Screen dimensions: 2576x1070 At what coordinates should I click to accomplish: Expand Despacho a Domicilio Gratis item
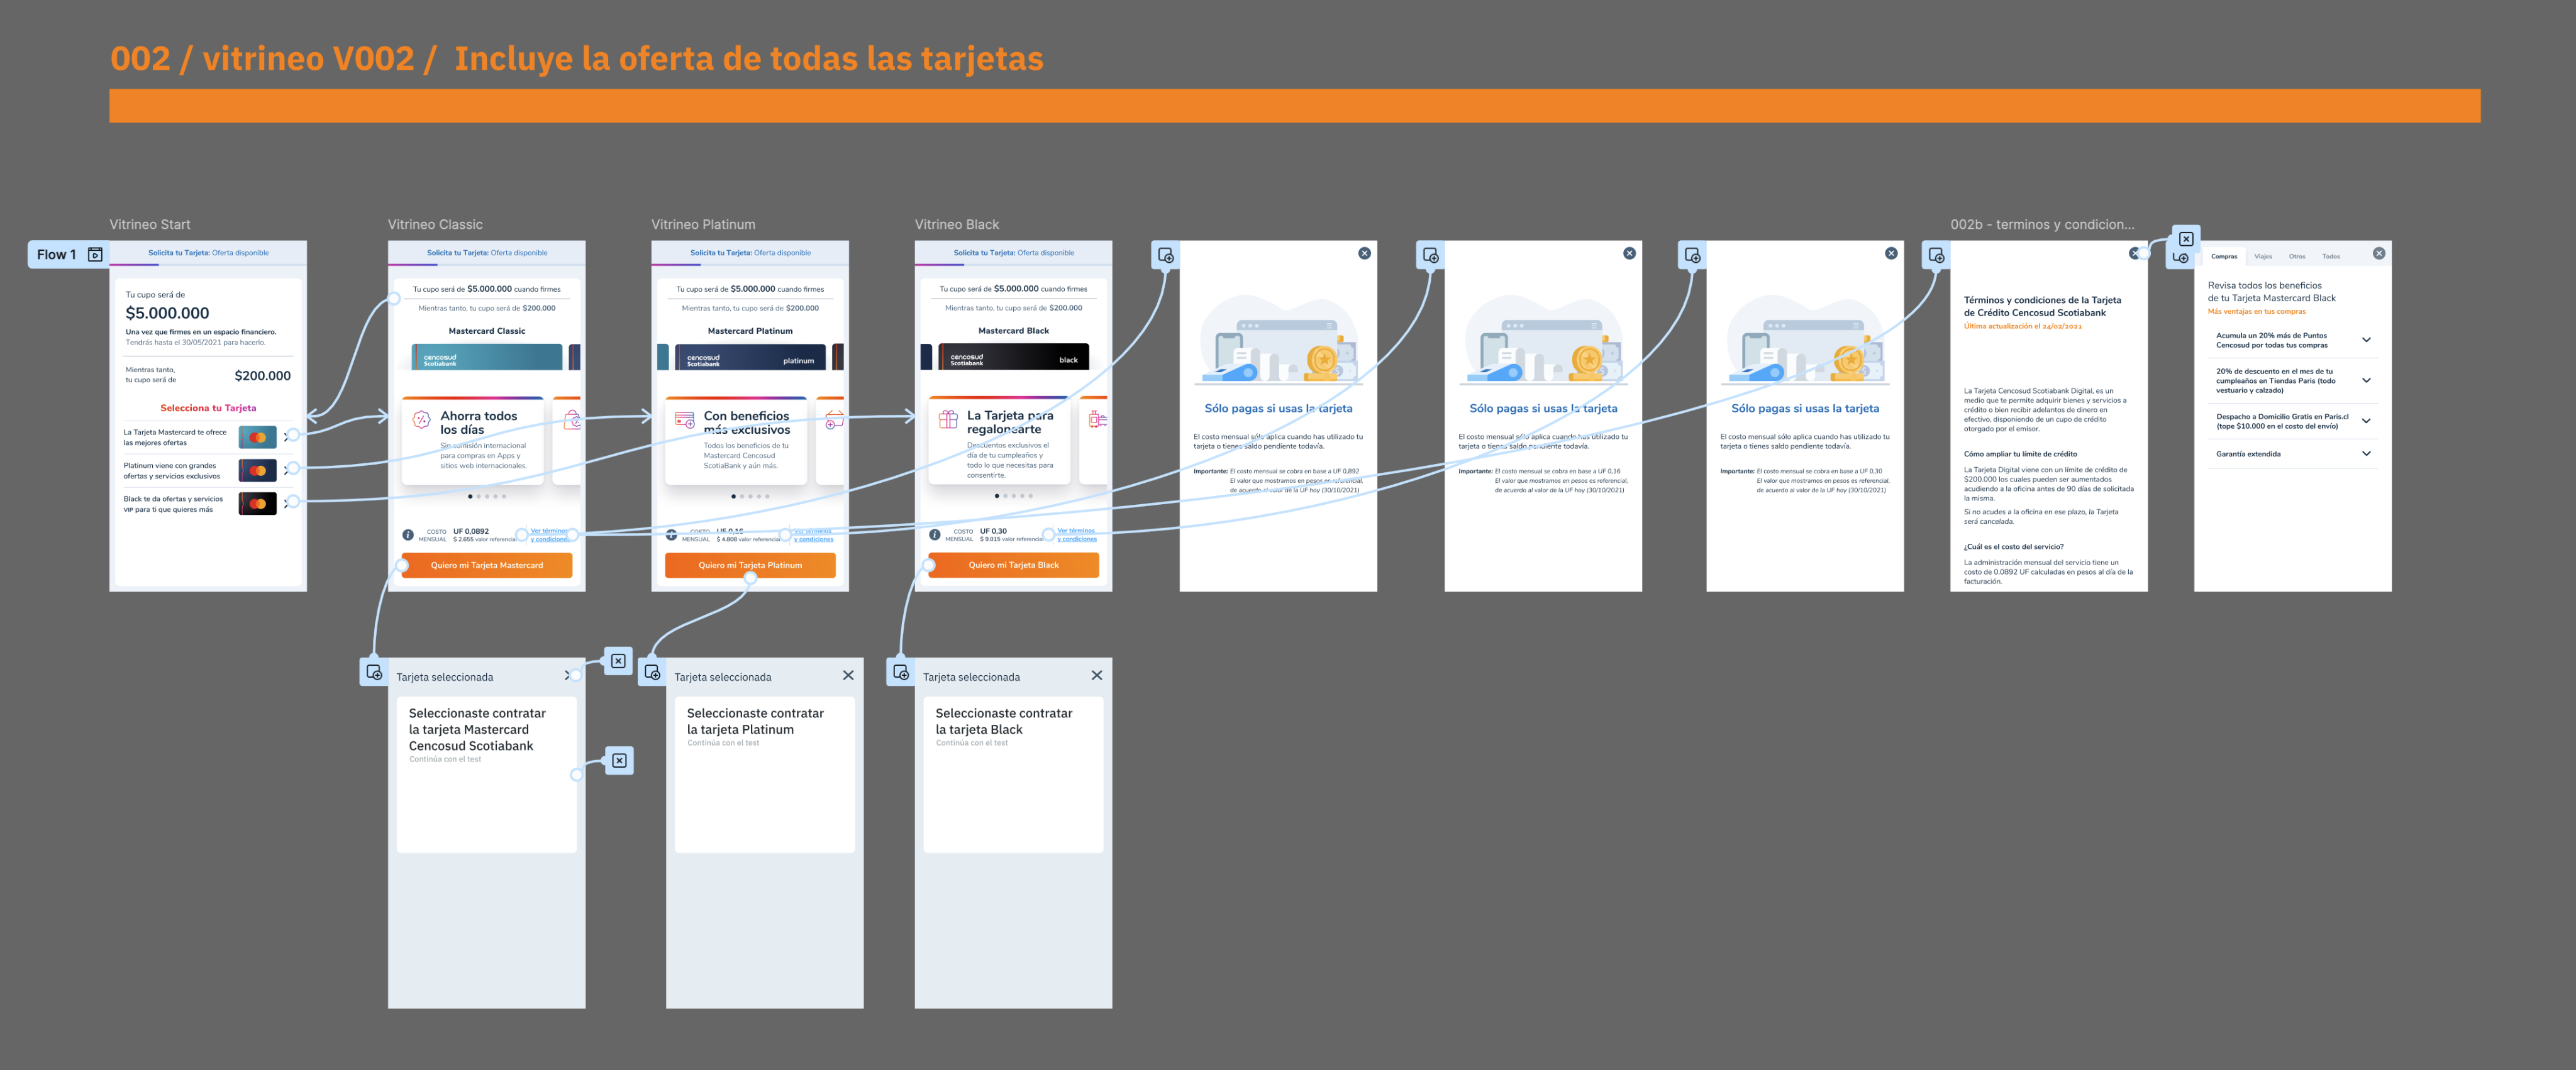pos(2366,421)
